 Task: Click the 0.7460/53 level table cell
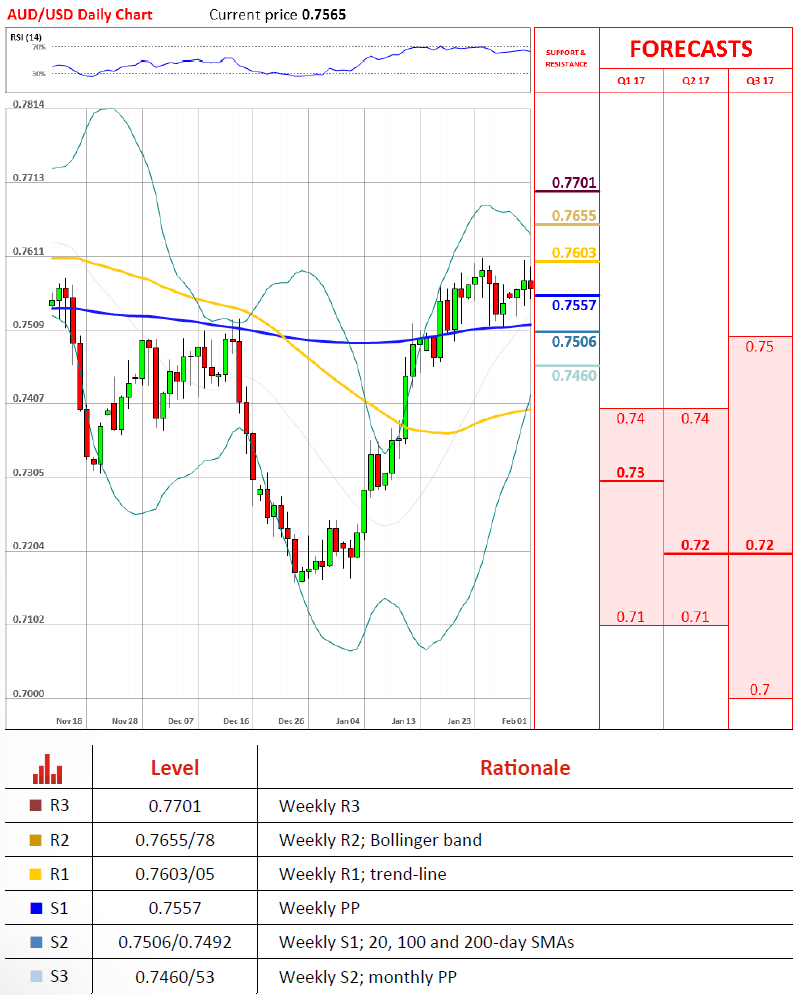pyautogui.click(x=175, y=977)
